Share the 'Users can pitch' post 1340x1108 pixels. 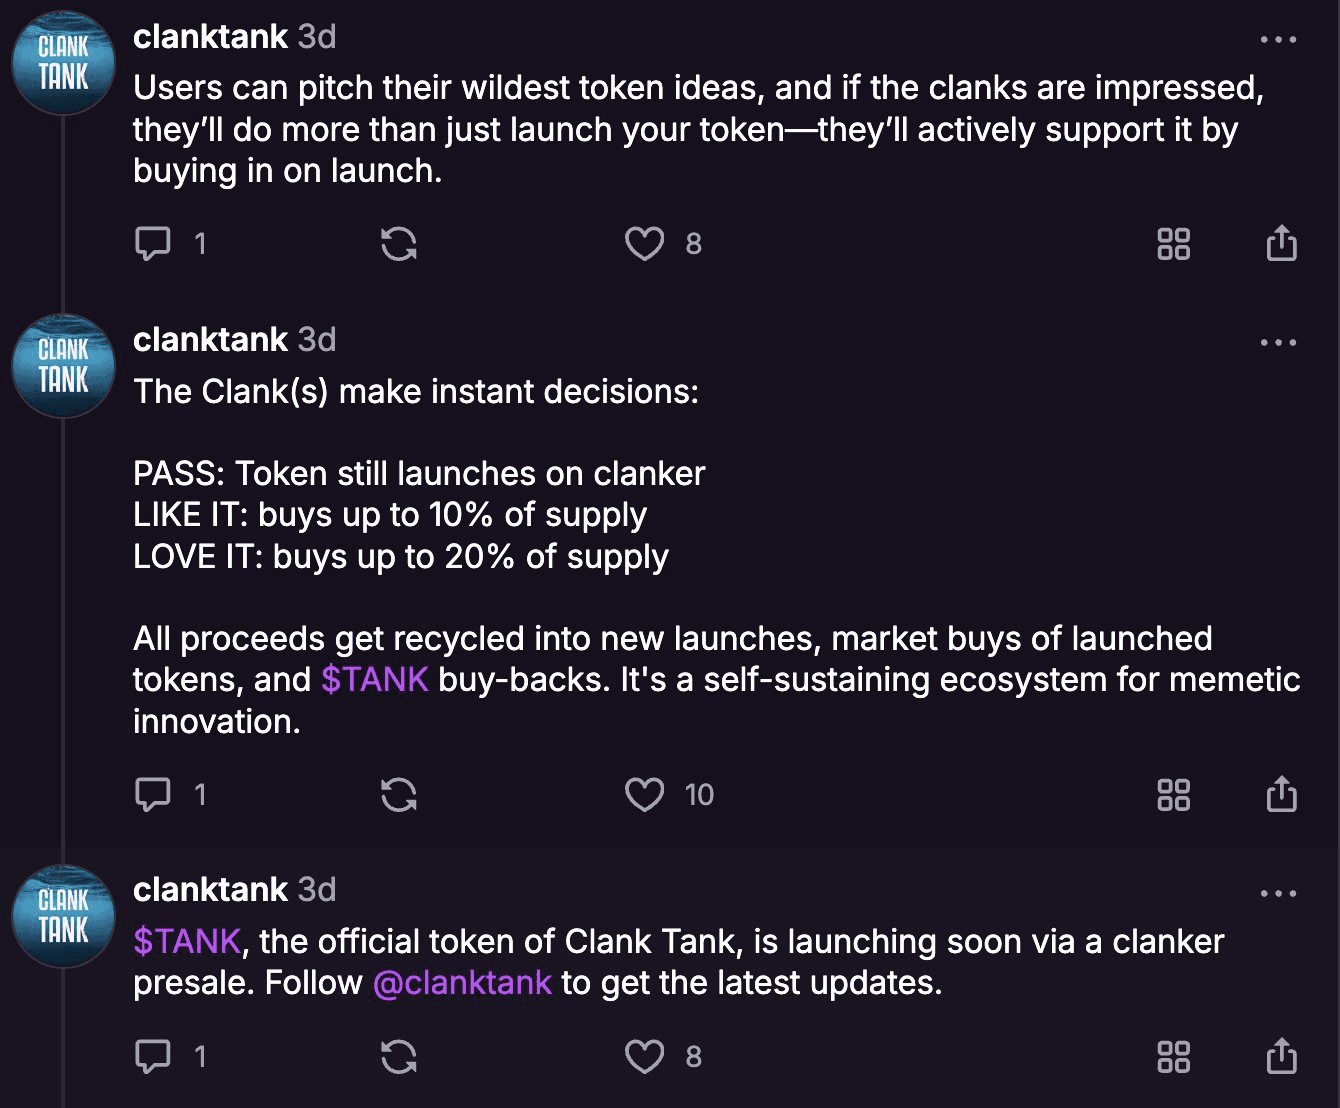coord(1281,243)
